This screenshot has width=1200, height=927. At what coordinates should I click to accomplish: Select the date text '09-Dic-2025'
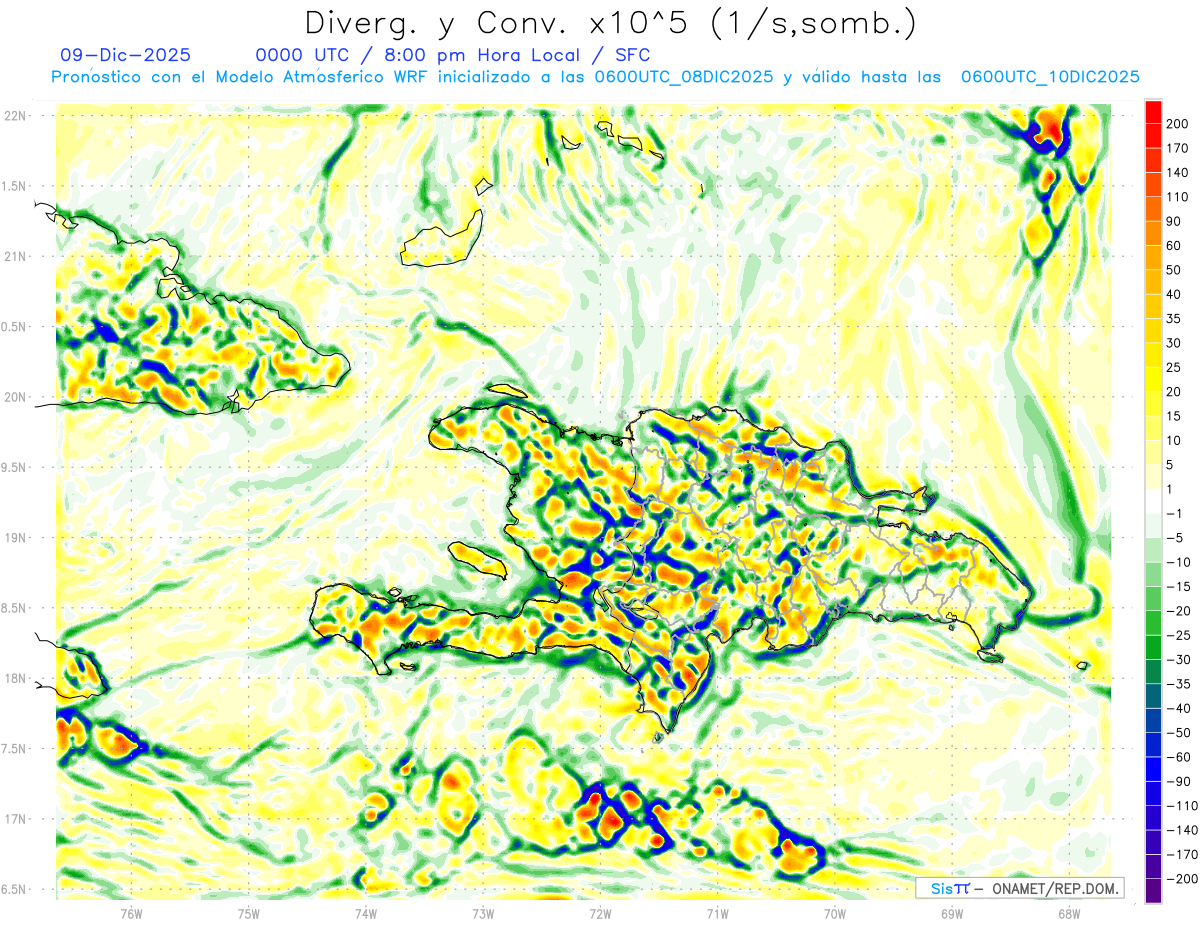click(x=125, y=55)
